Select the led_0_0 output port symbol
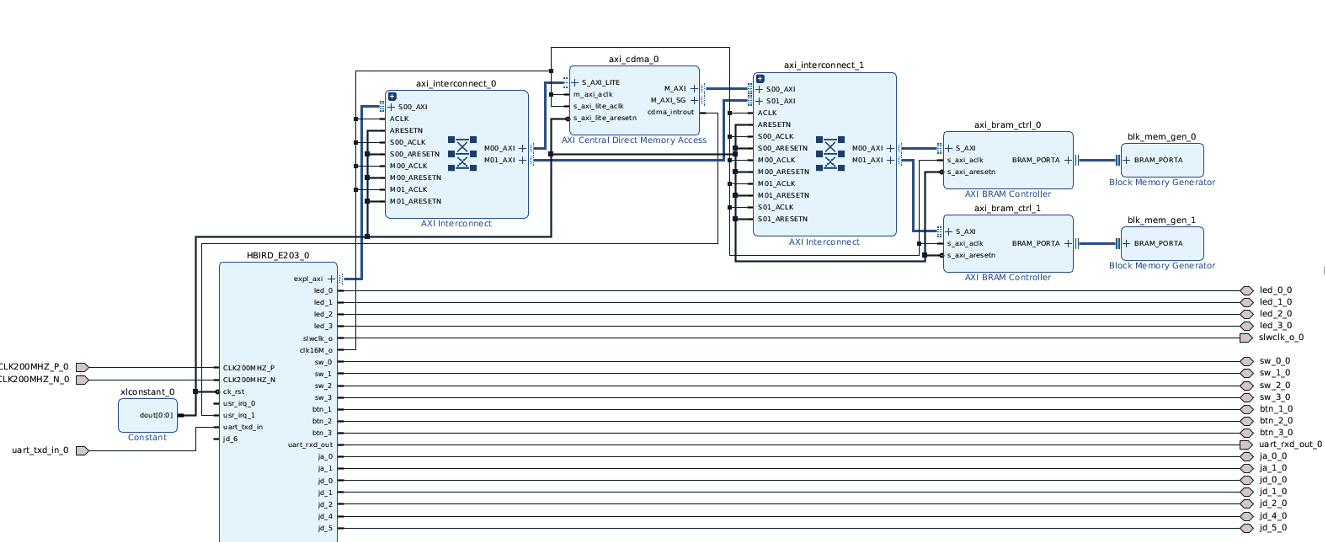1325x542 pixels. 1246,290
